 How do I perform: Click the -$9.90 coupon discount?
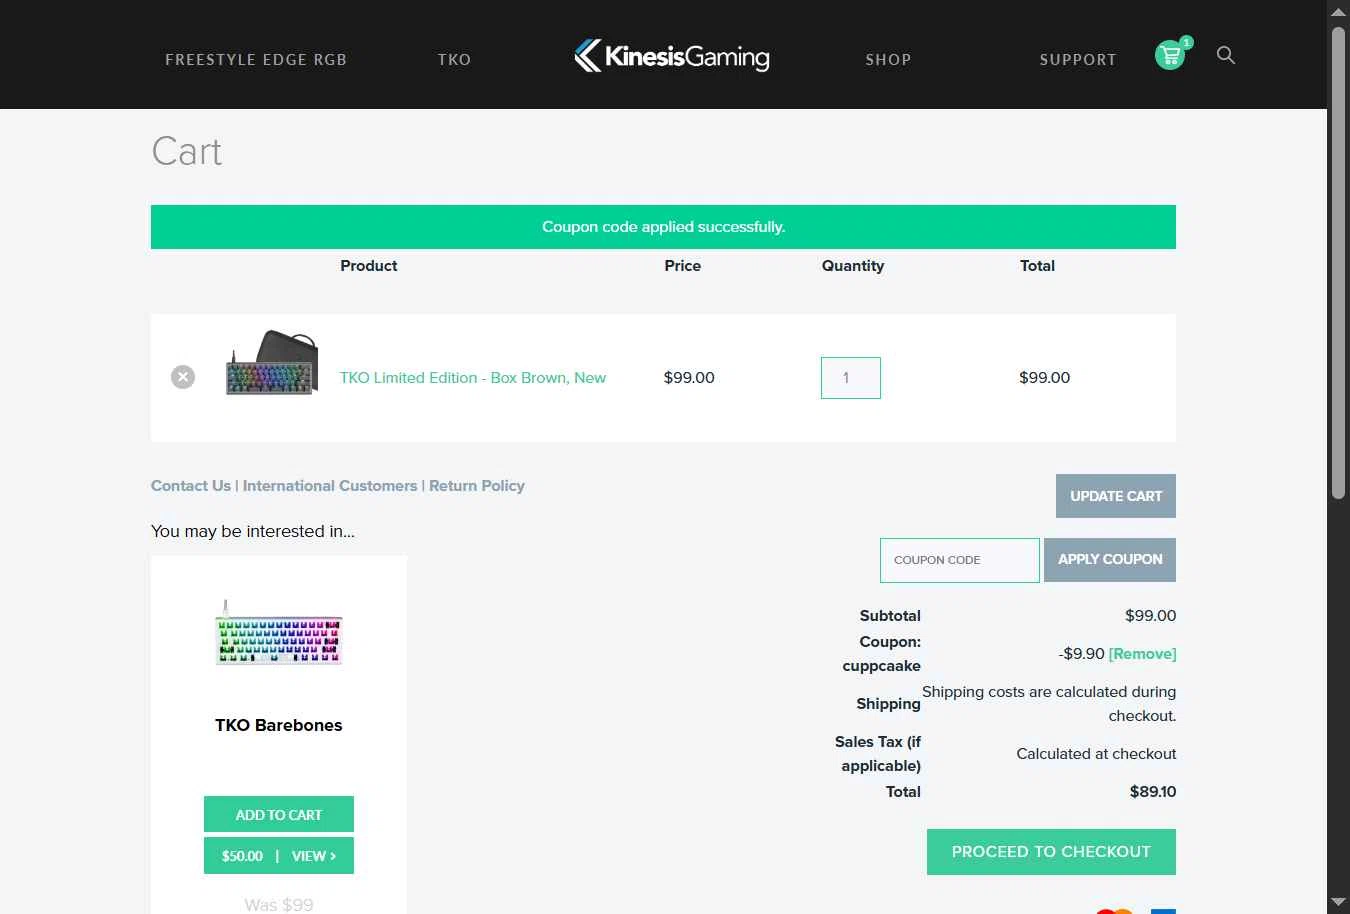(x=1081, y=654)
